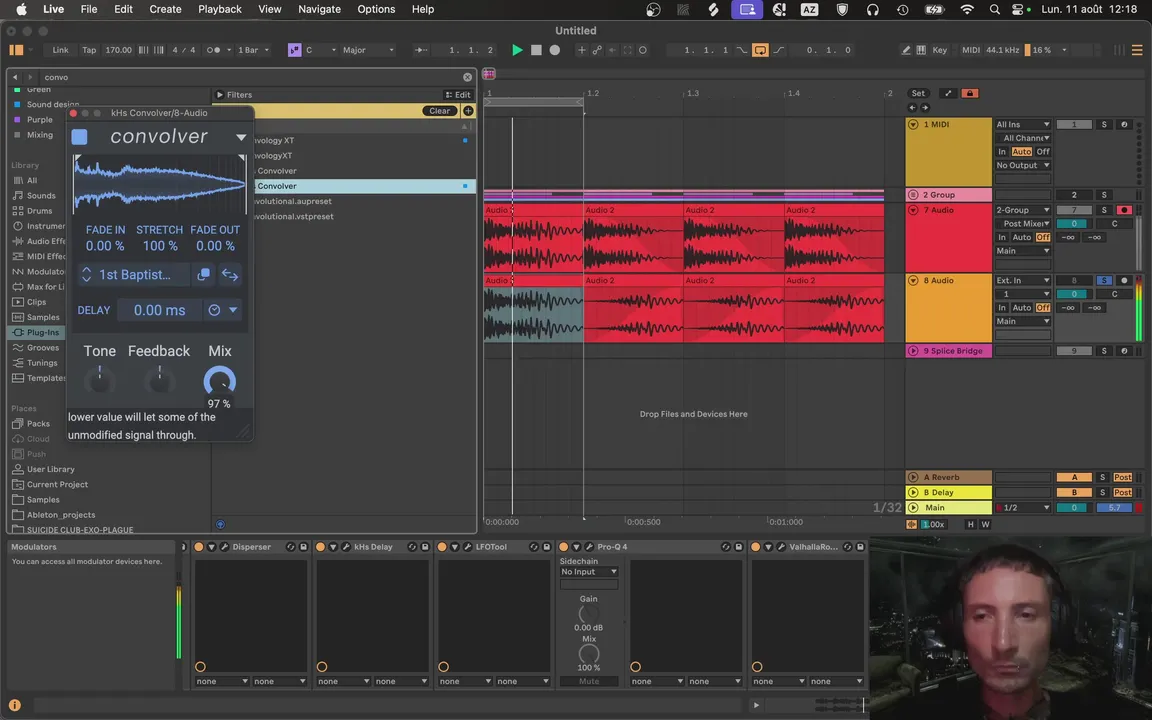1152x720 pixels.
Task: Click the Follow playback arrow icon
Action: [422, 50]
